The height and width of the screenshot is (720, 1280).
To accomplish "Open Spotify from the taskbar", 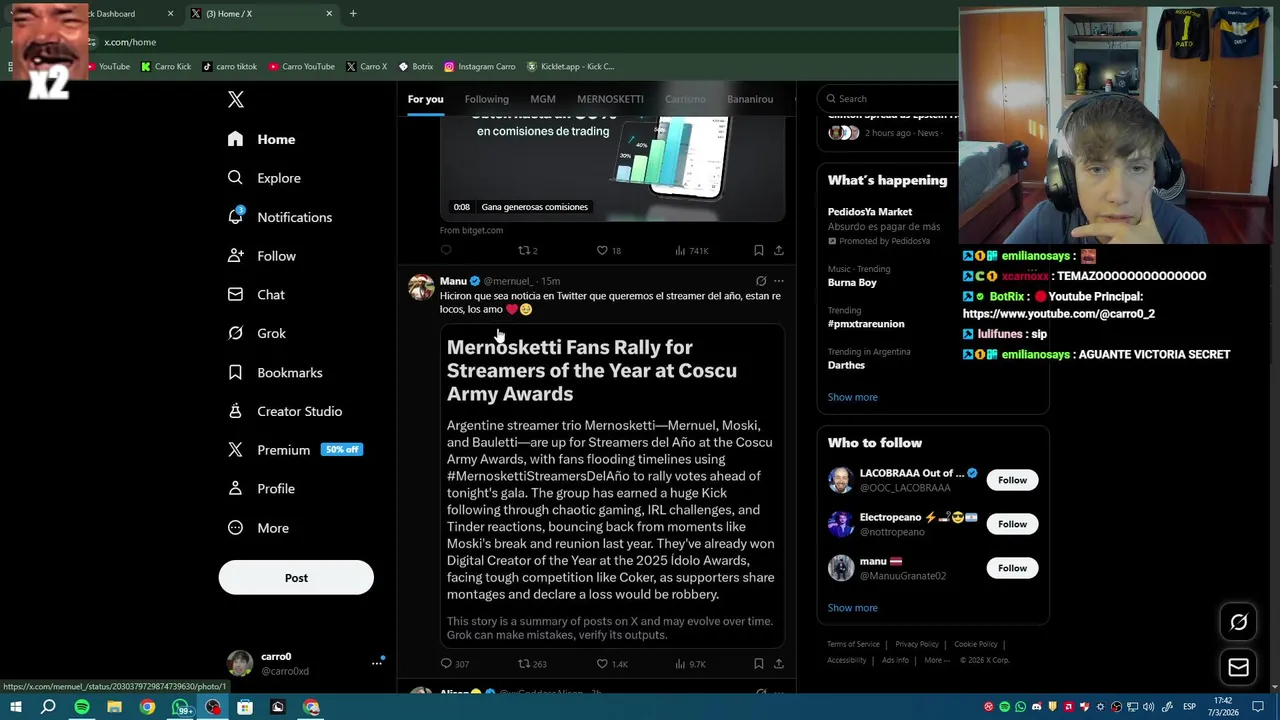I will point(82,707).
